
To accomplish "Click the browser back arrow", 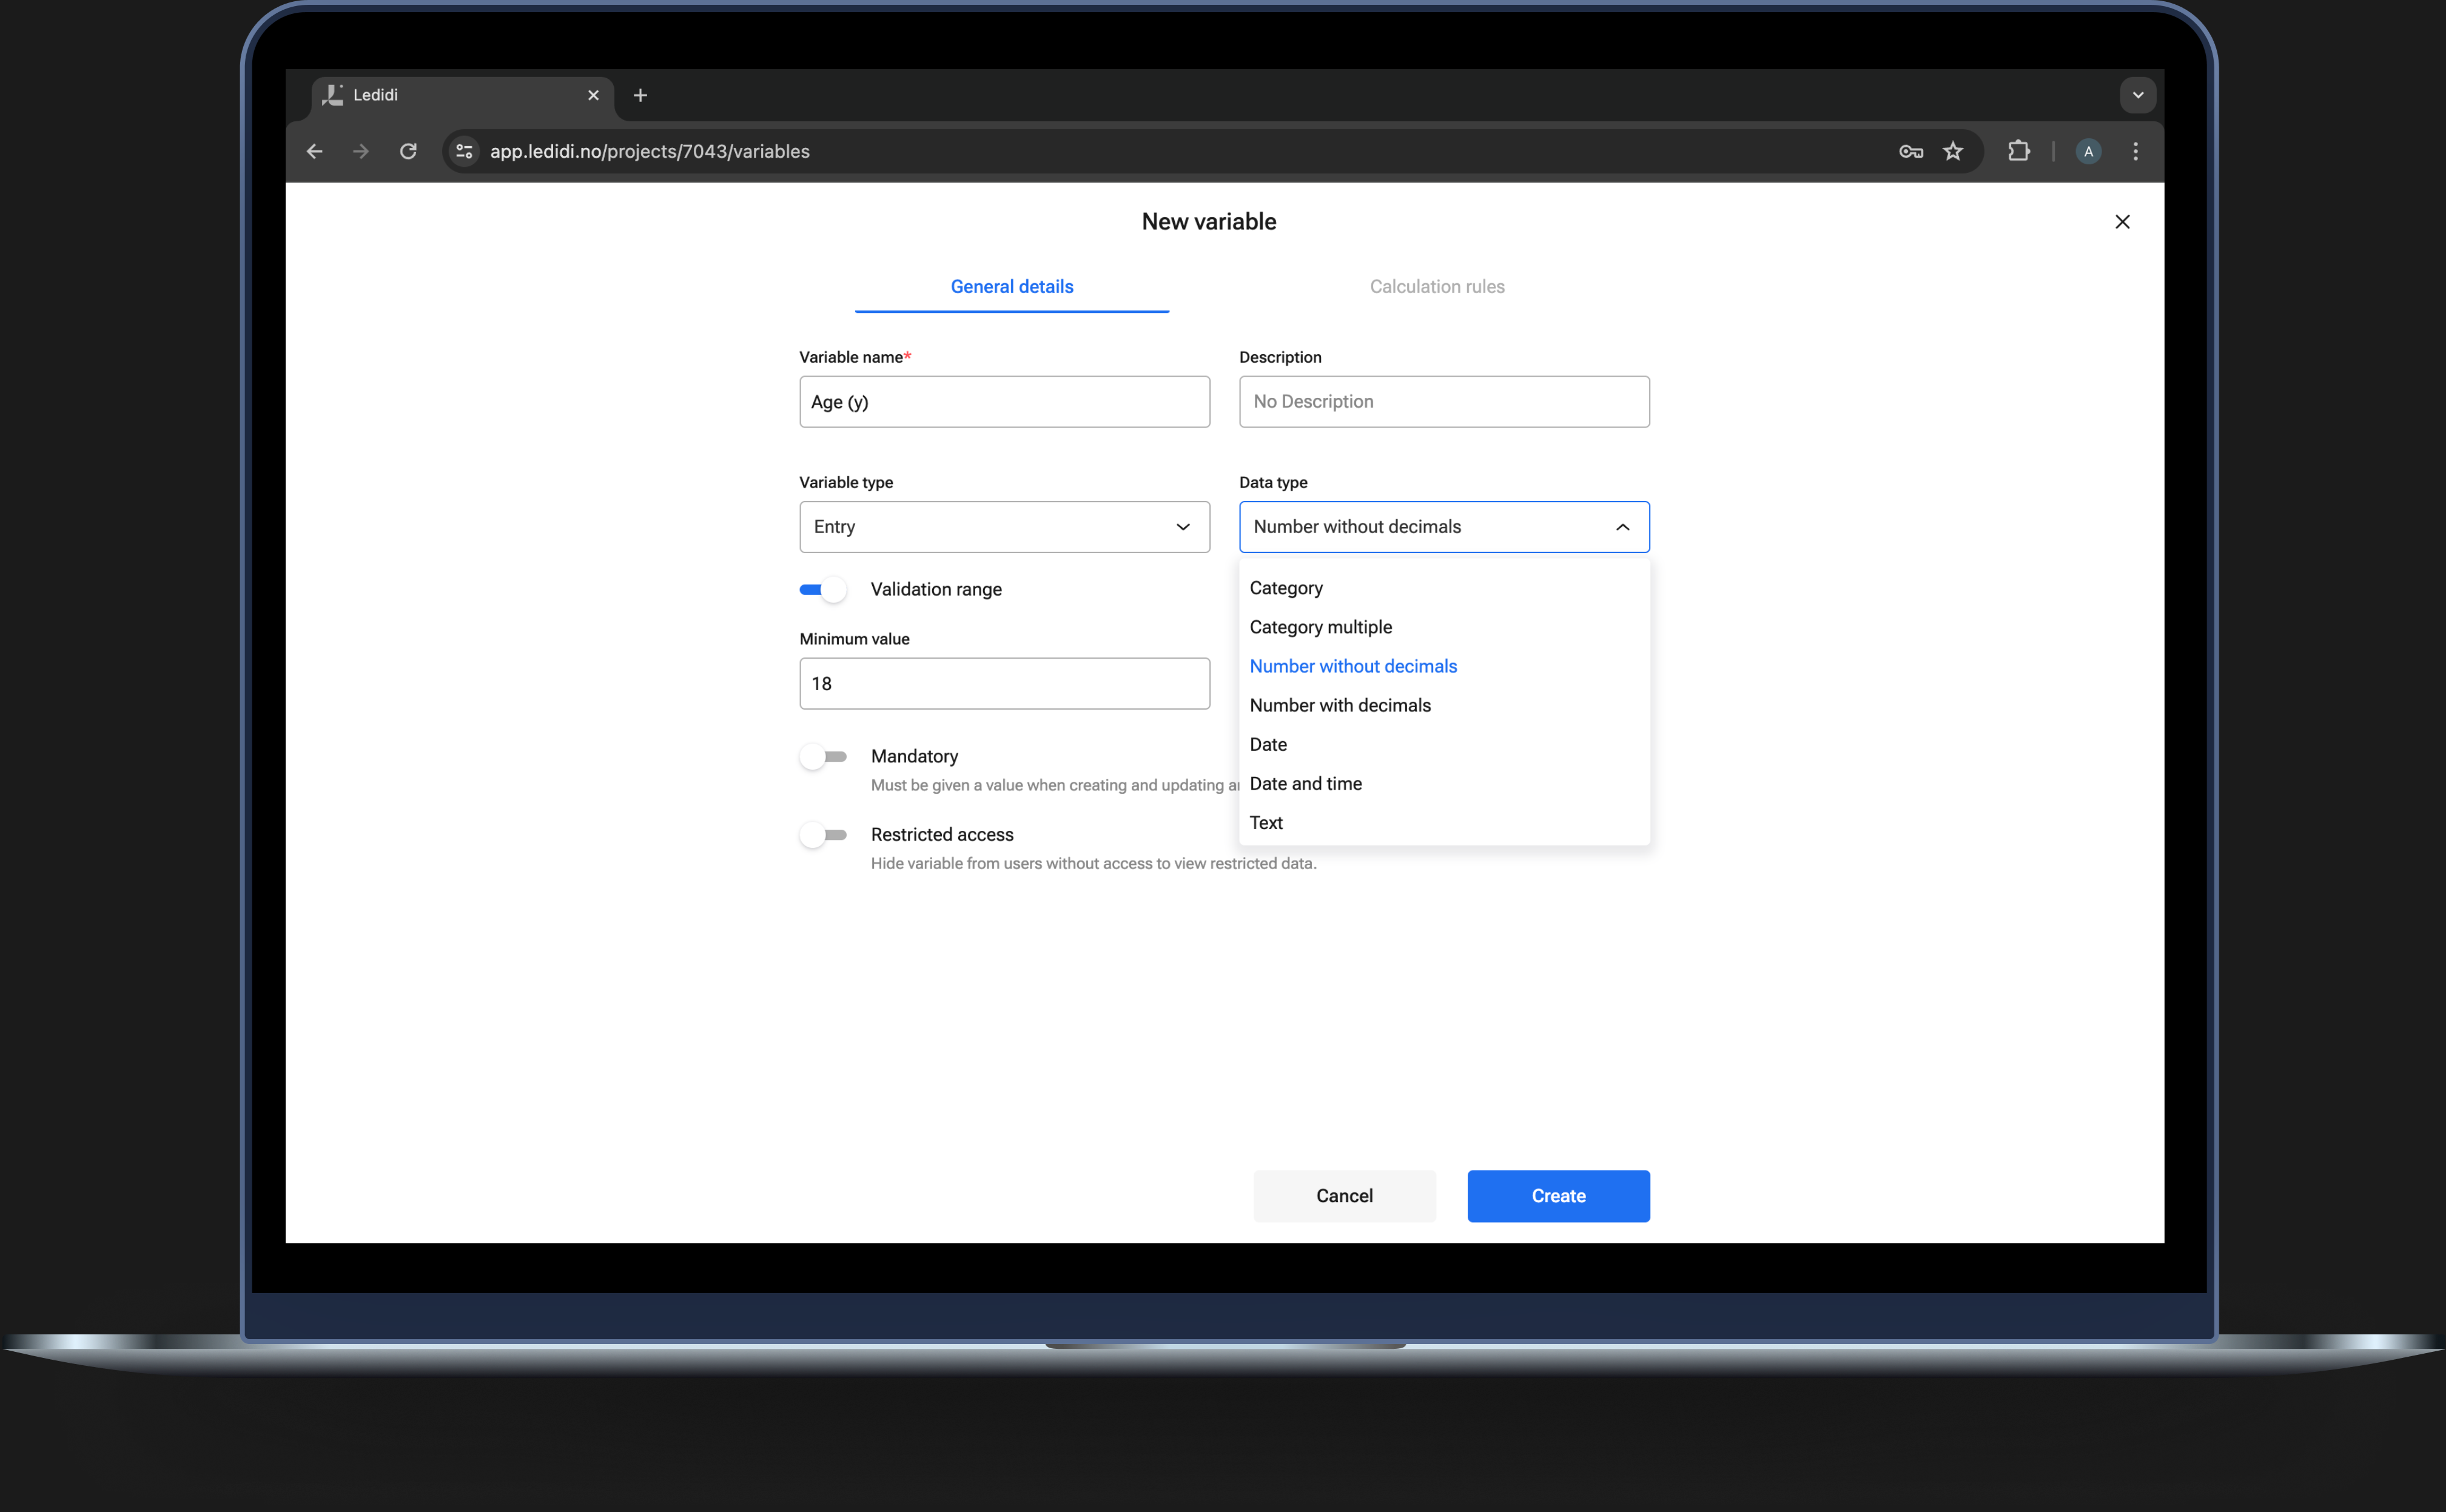I will (x=314, y=151).
